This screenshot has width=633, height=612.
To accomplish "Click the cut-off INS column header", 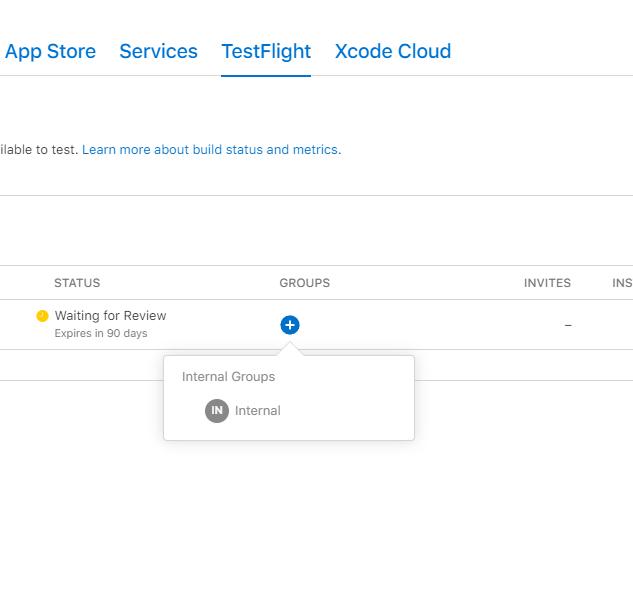I will click(x=622, y=283).
